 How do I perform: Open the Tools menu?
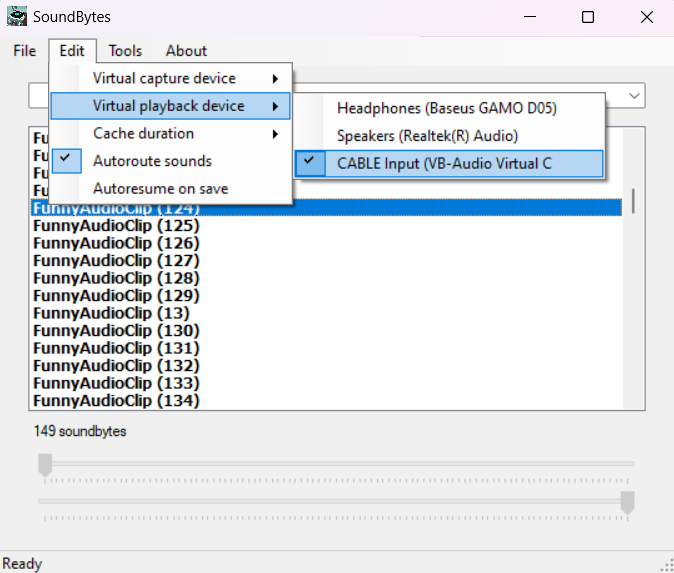tap(125, 51)
